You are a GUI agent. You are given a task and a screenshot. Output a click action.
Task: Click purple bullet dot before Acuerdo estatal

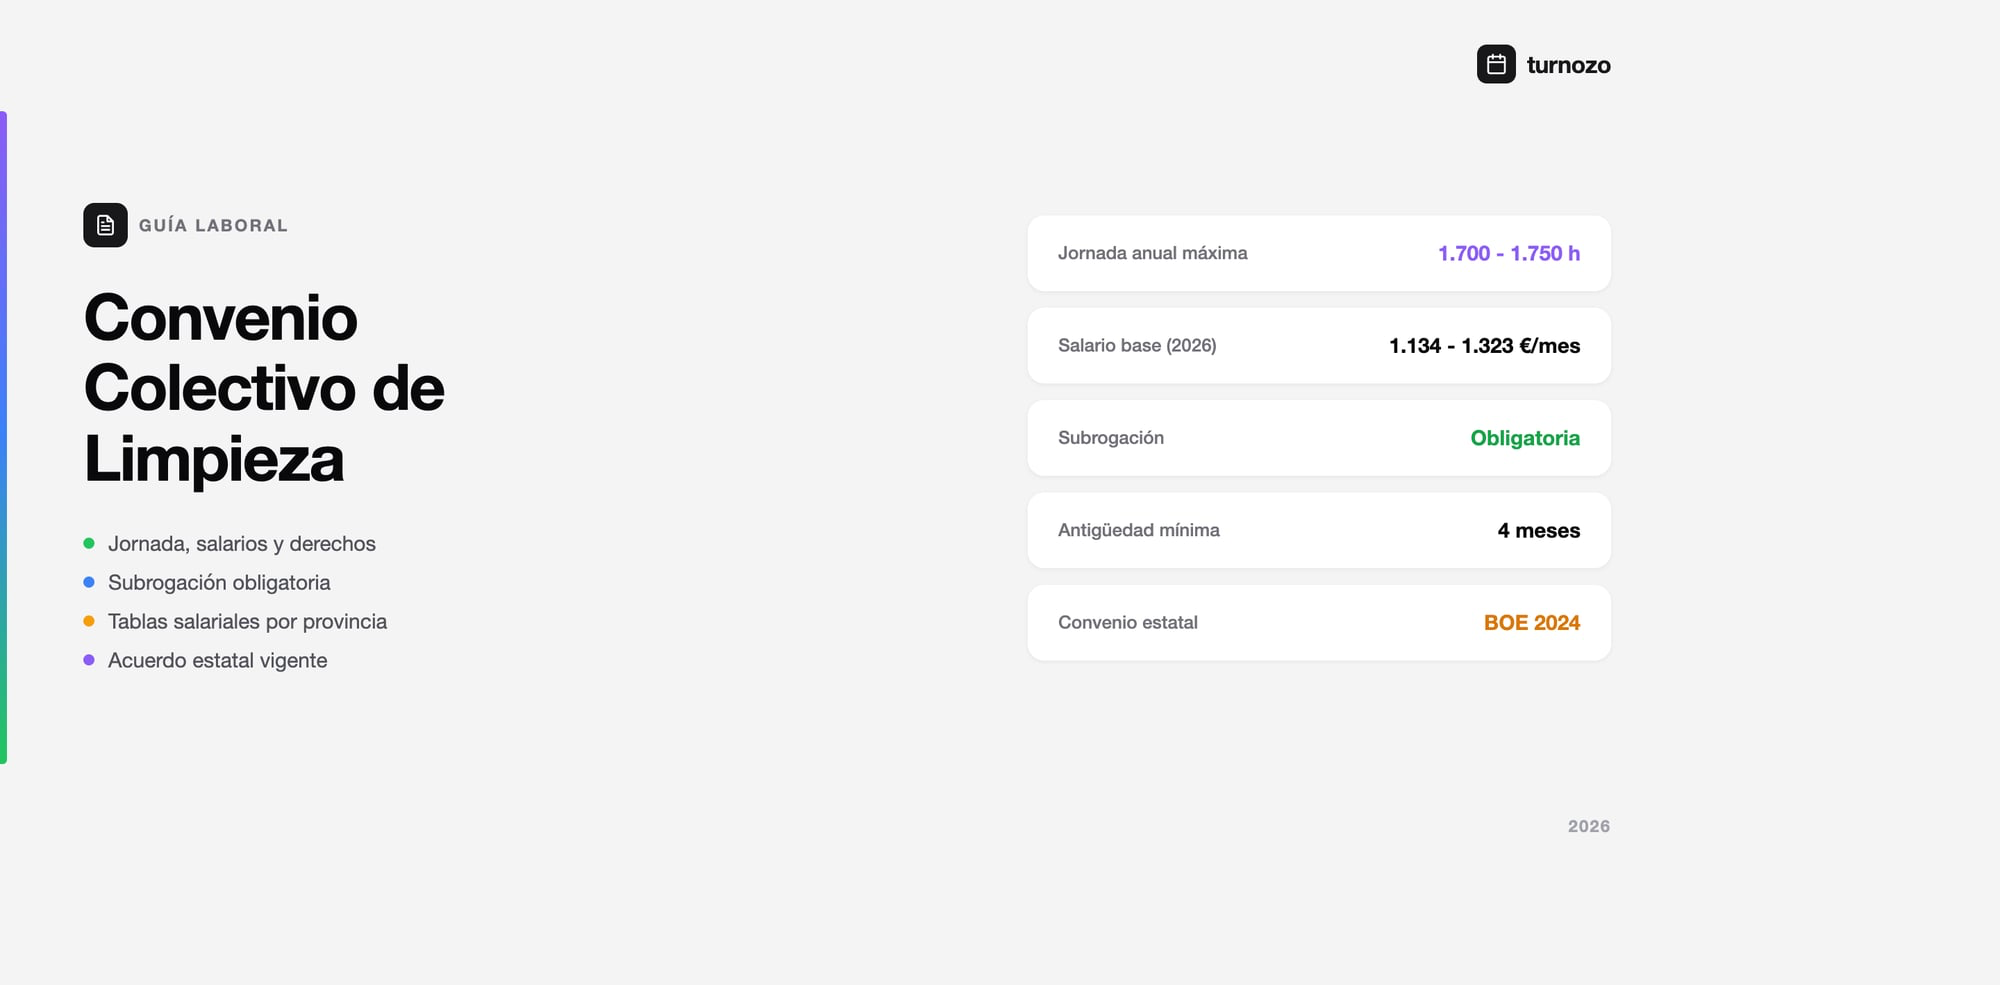click(89, 660)
